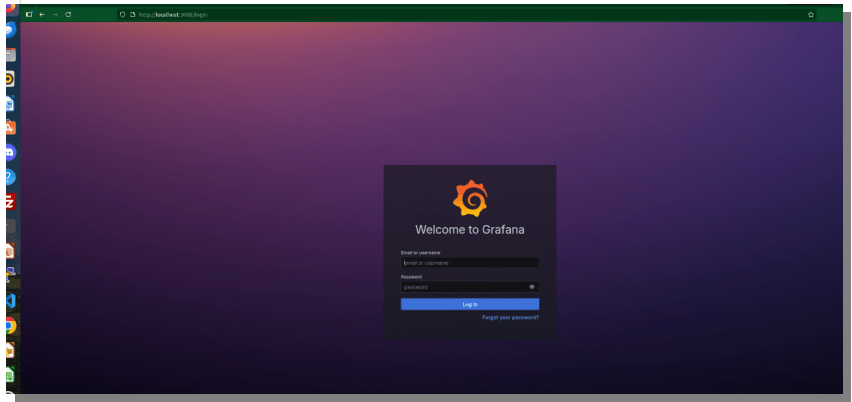Open the sidebar panel icon beside back arrow

pyautogui.click(x=29, y=14)
